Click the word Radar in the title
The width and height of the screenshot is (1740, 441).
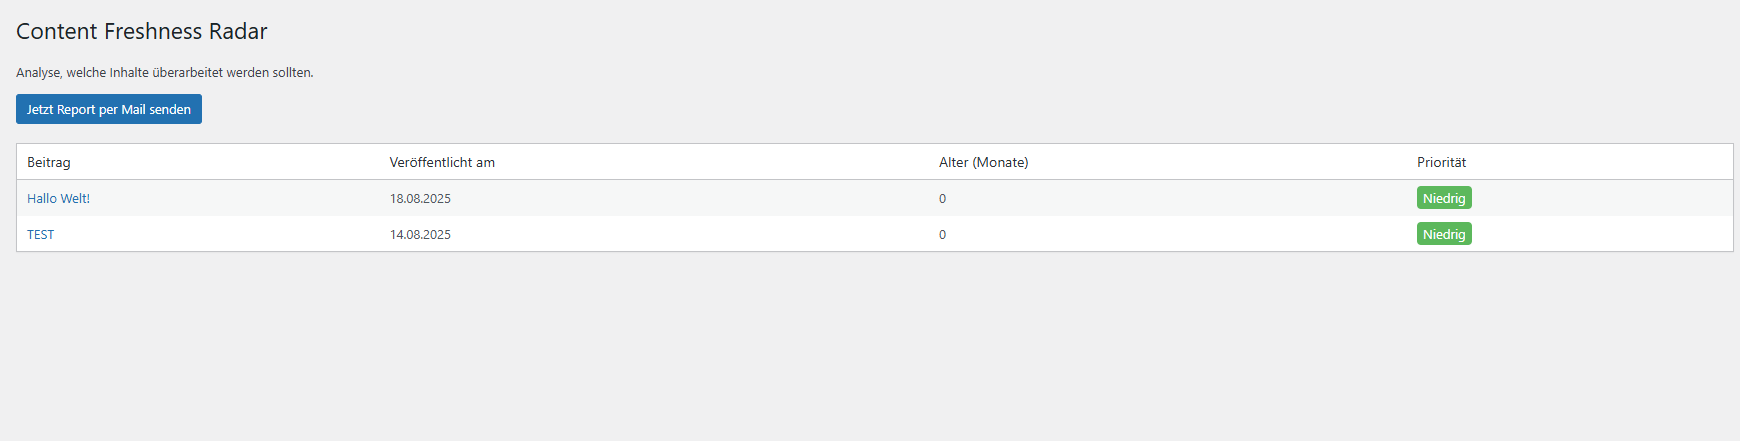click(x=238, y=31)
